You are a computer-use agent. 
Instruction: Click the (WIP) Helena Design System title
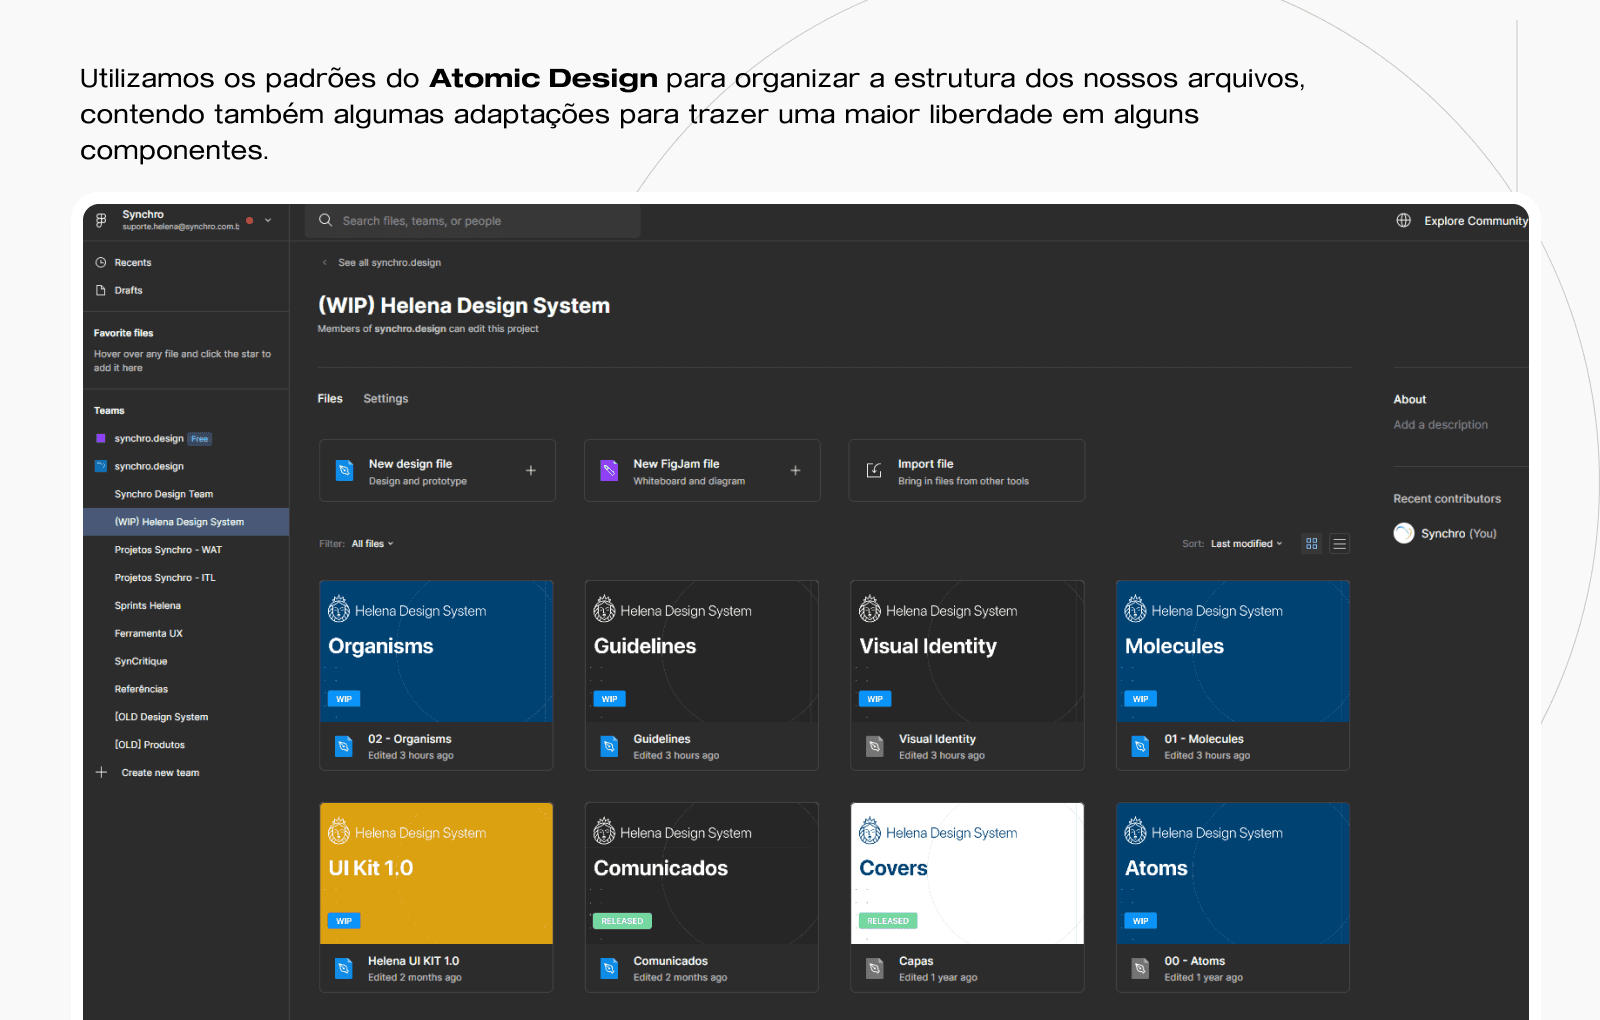[x=464, y=306]
